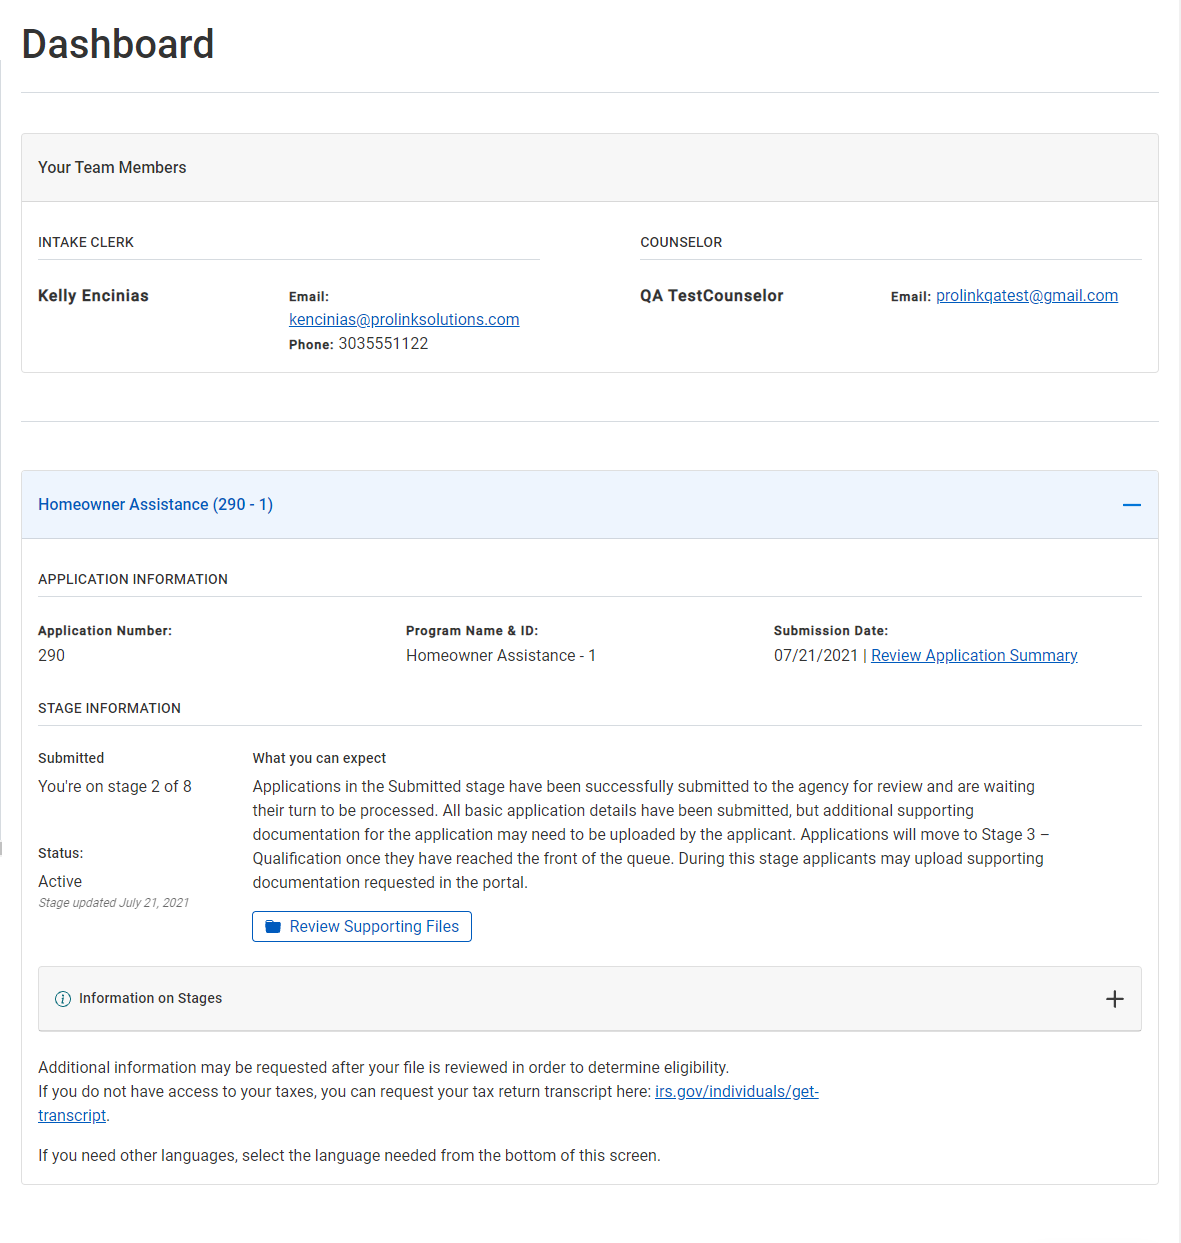This screenshot has width=1181, height=1243.
Task: Open the counselor's prolinkqatest@gmail.com email link
Action: coord(1026,296)
